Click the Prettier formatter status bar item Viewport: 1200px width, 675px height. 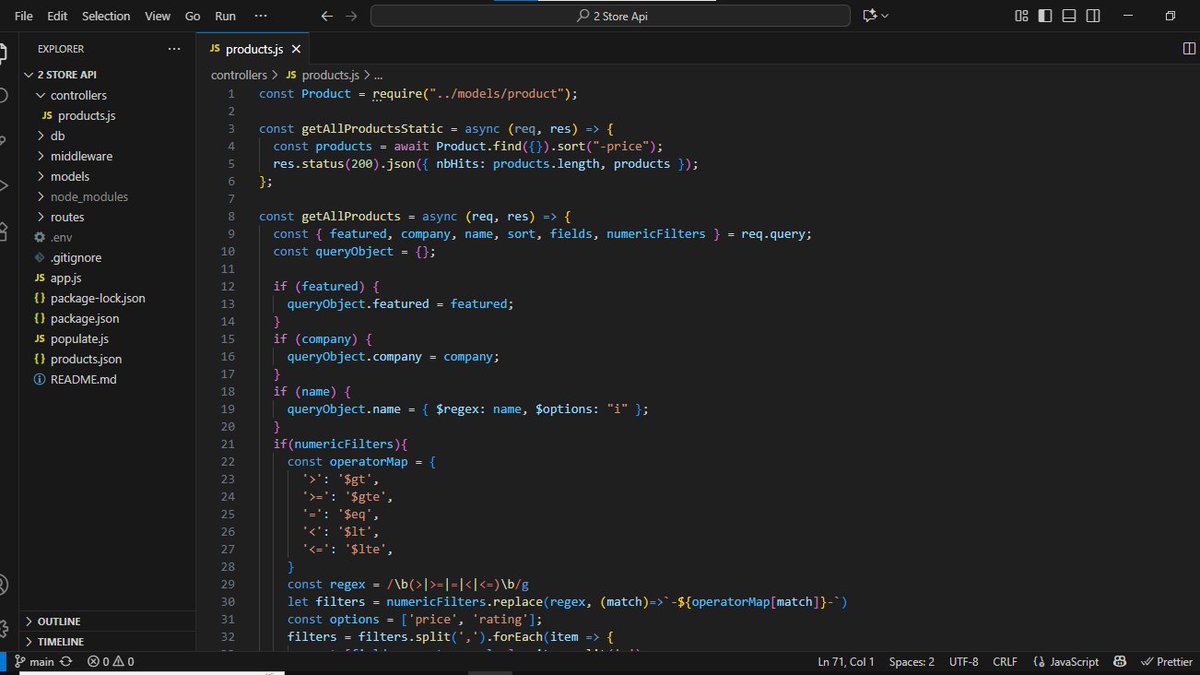[x=1166, y=661]
